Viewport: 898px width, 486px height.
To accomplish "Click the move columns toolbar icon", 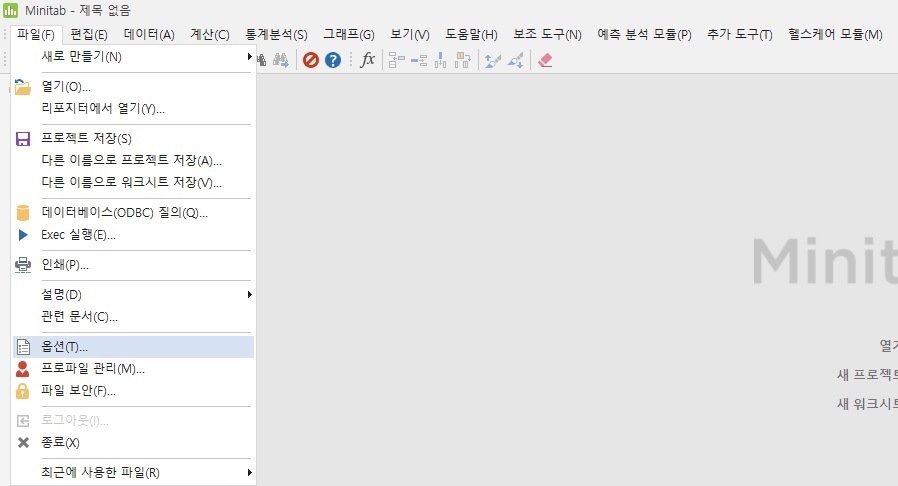I will [463, 60].
